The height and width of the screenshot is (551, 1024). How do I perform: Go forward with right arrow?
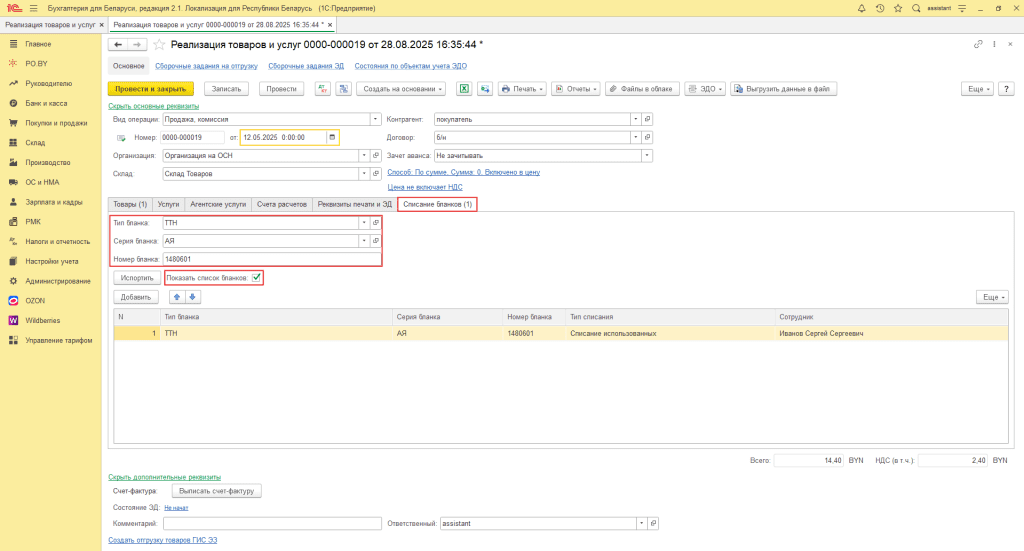tap(136, 44)
